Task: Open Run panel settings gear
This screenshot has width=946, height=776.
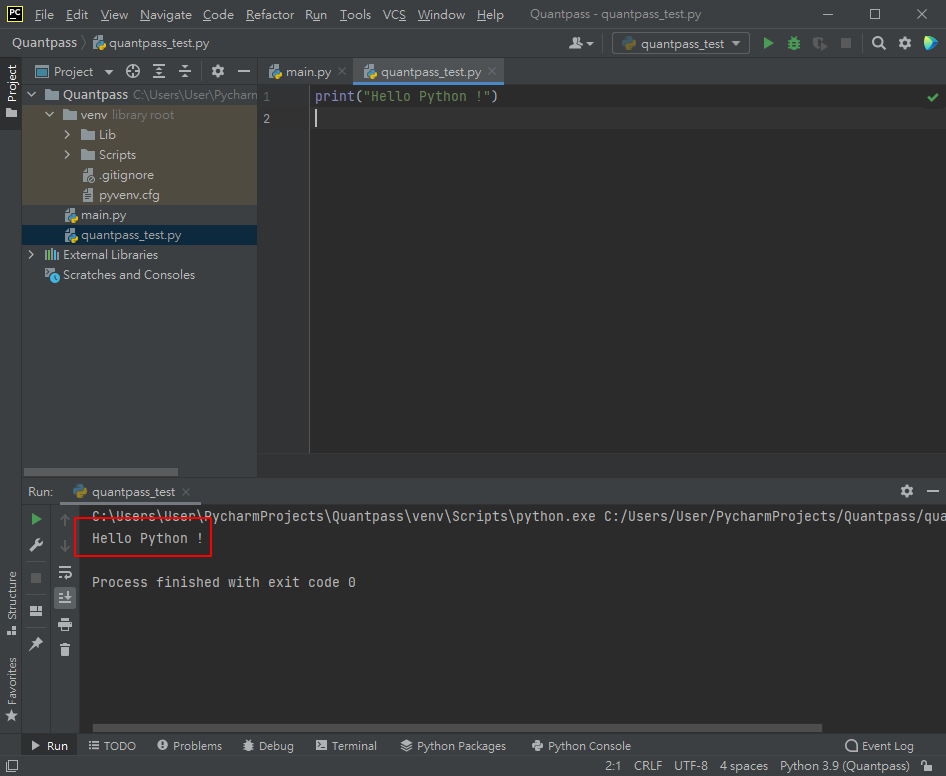Action: tap(907, 491)
